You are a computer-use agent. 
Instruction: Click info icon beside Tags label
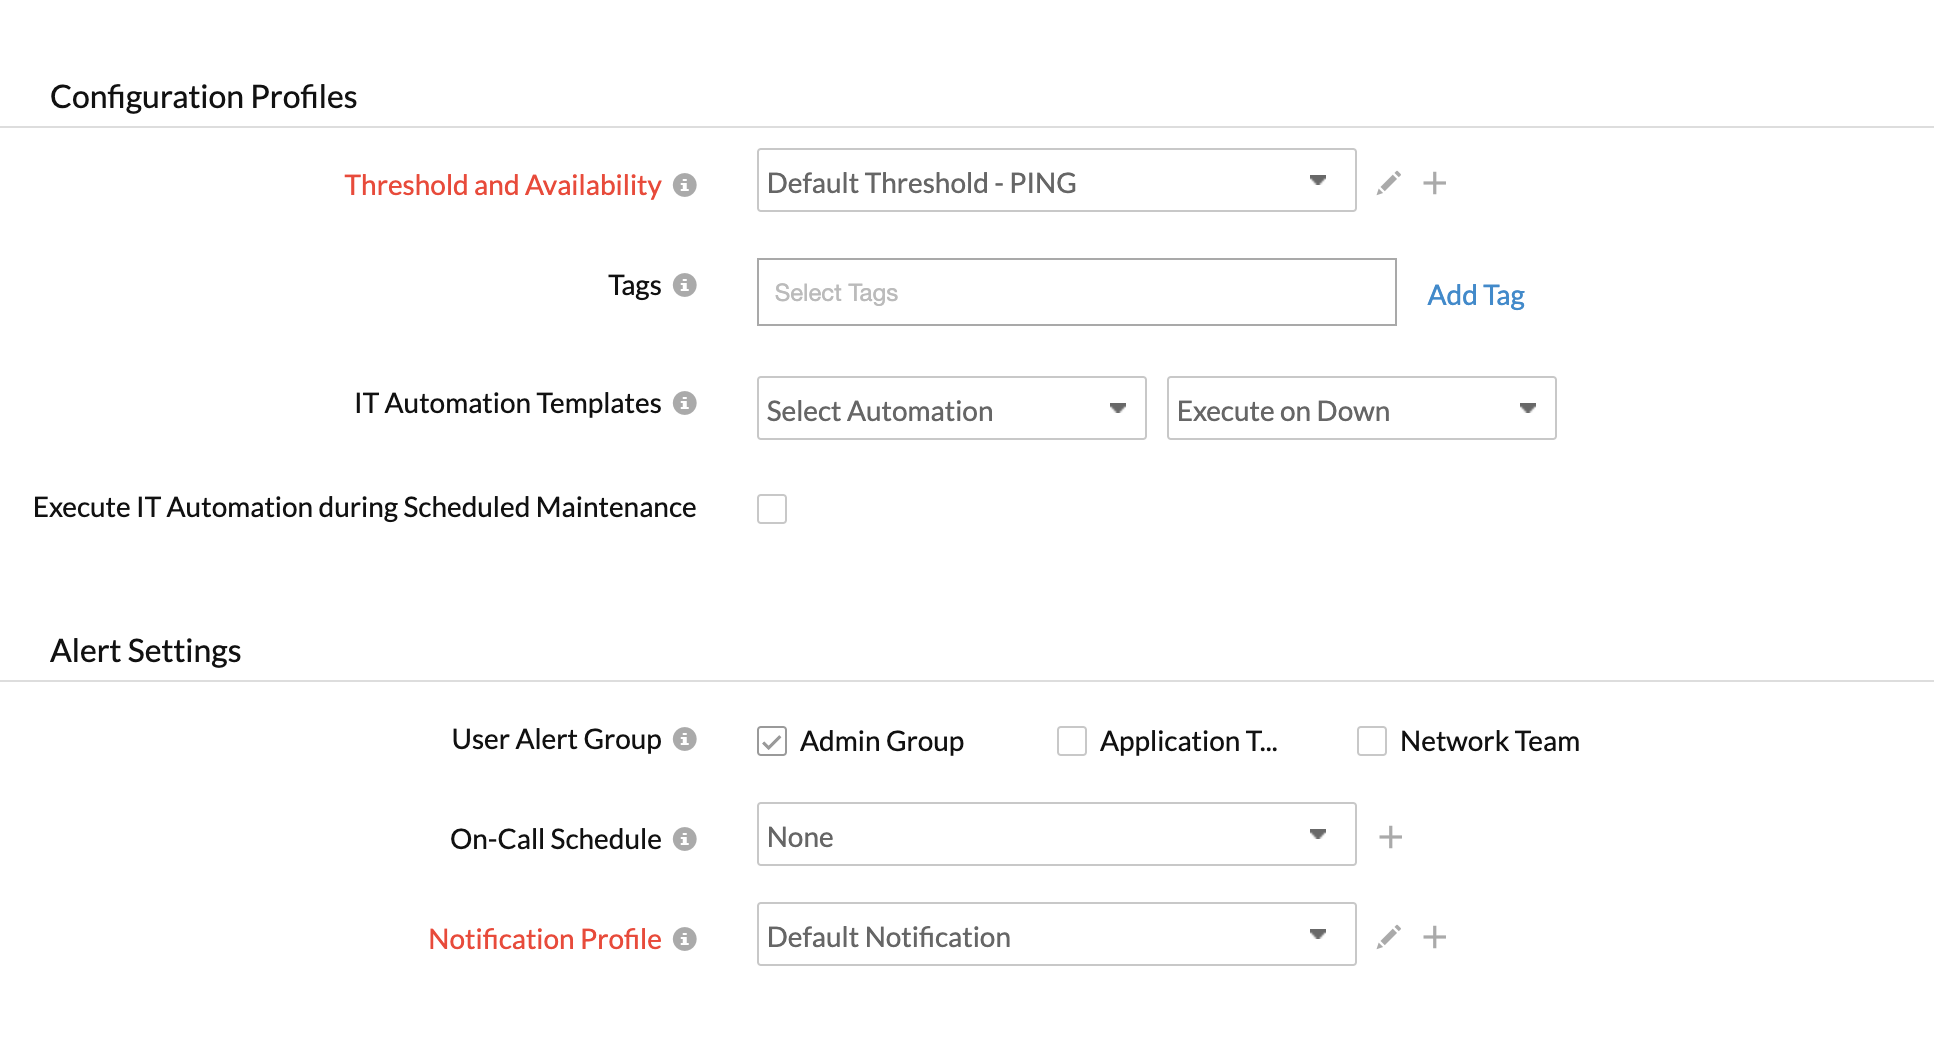point(684,285)
